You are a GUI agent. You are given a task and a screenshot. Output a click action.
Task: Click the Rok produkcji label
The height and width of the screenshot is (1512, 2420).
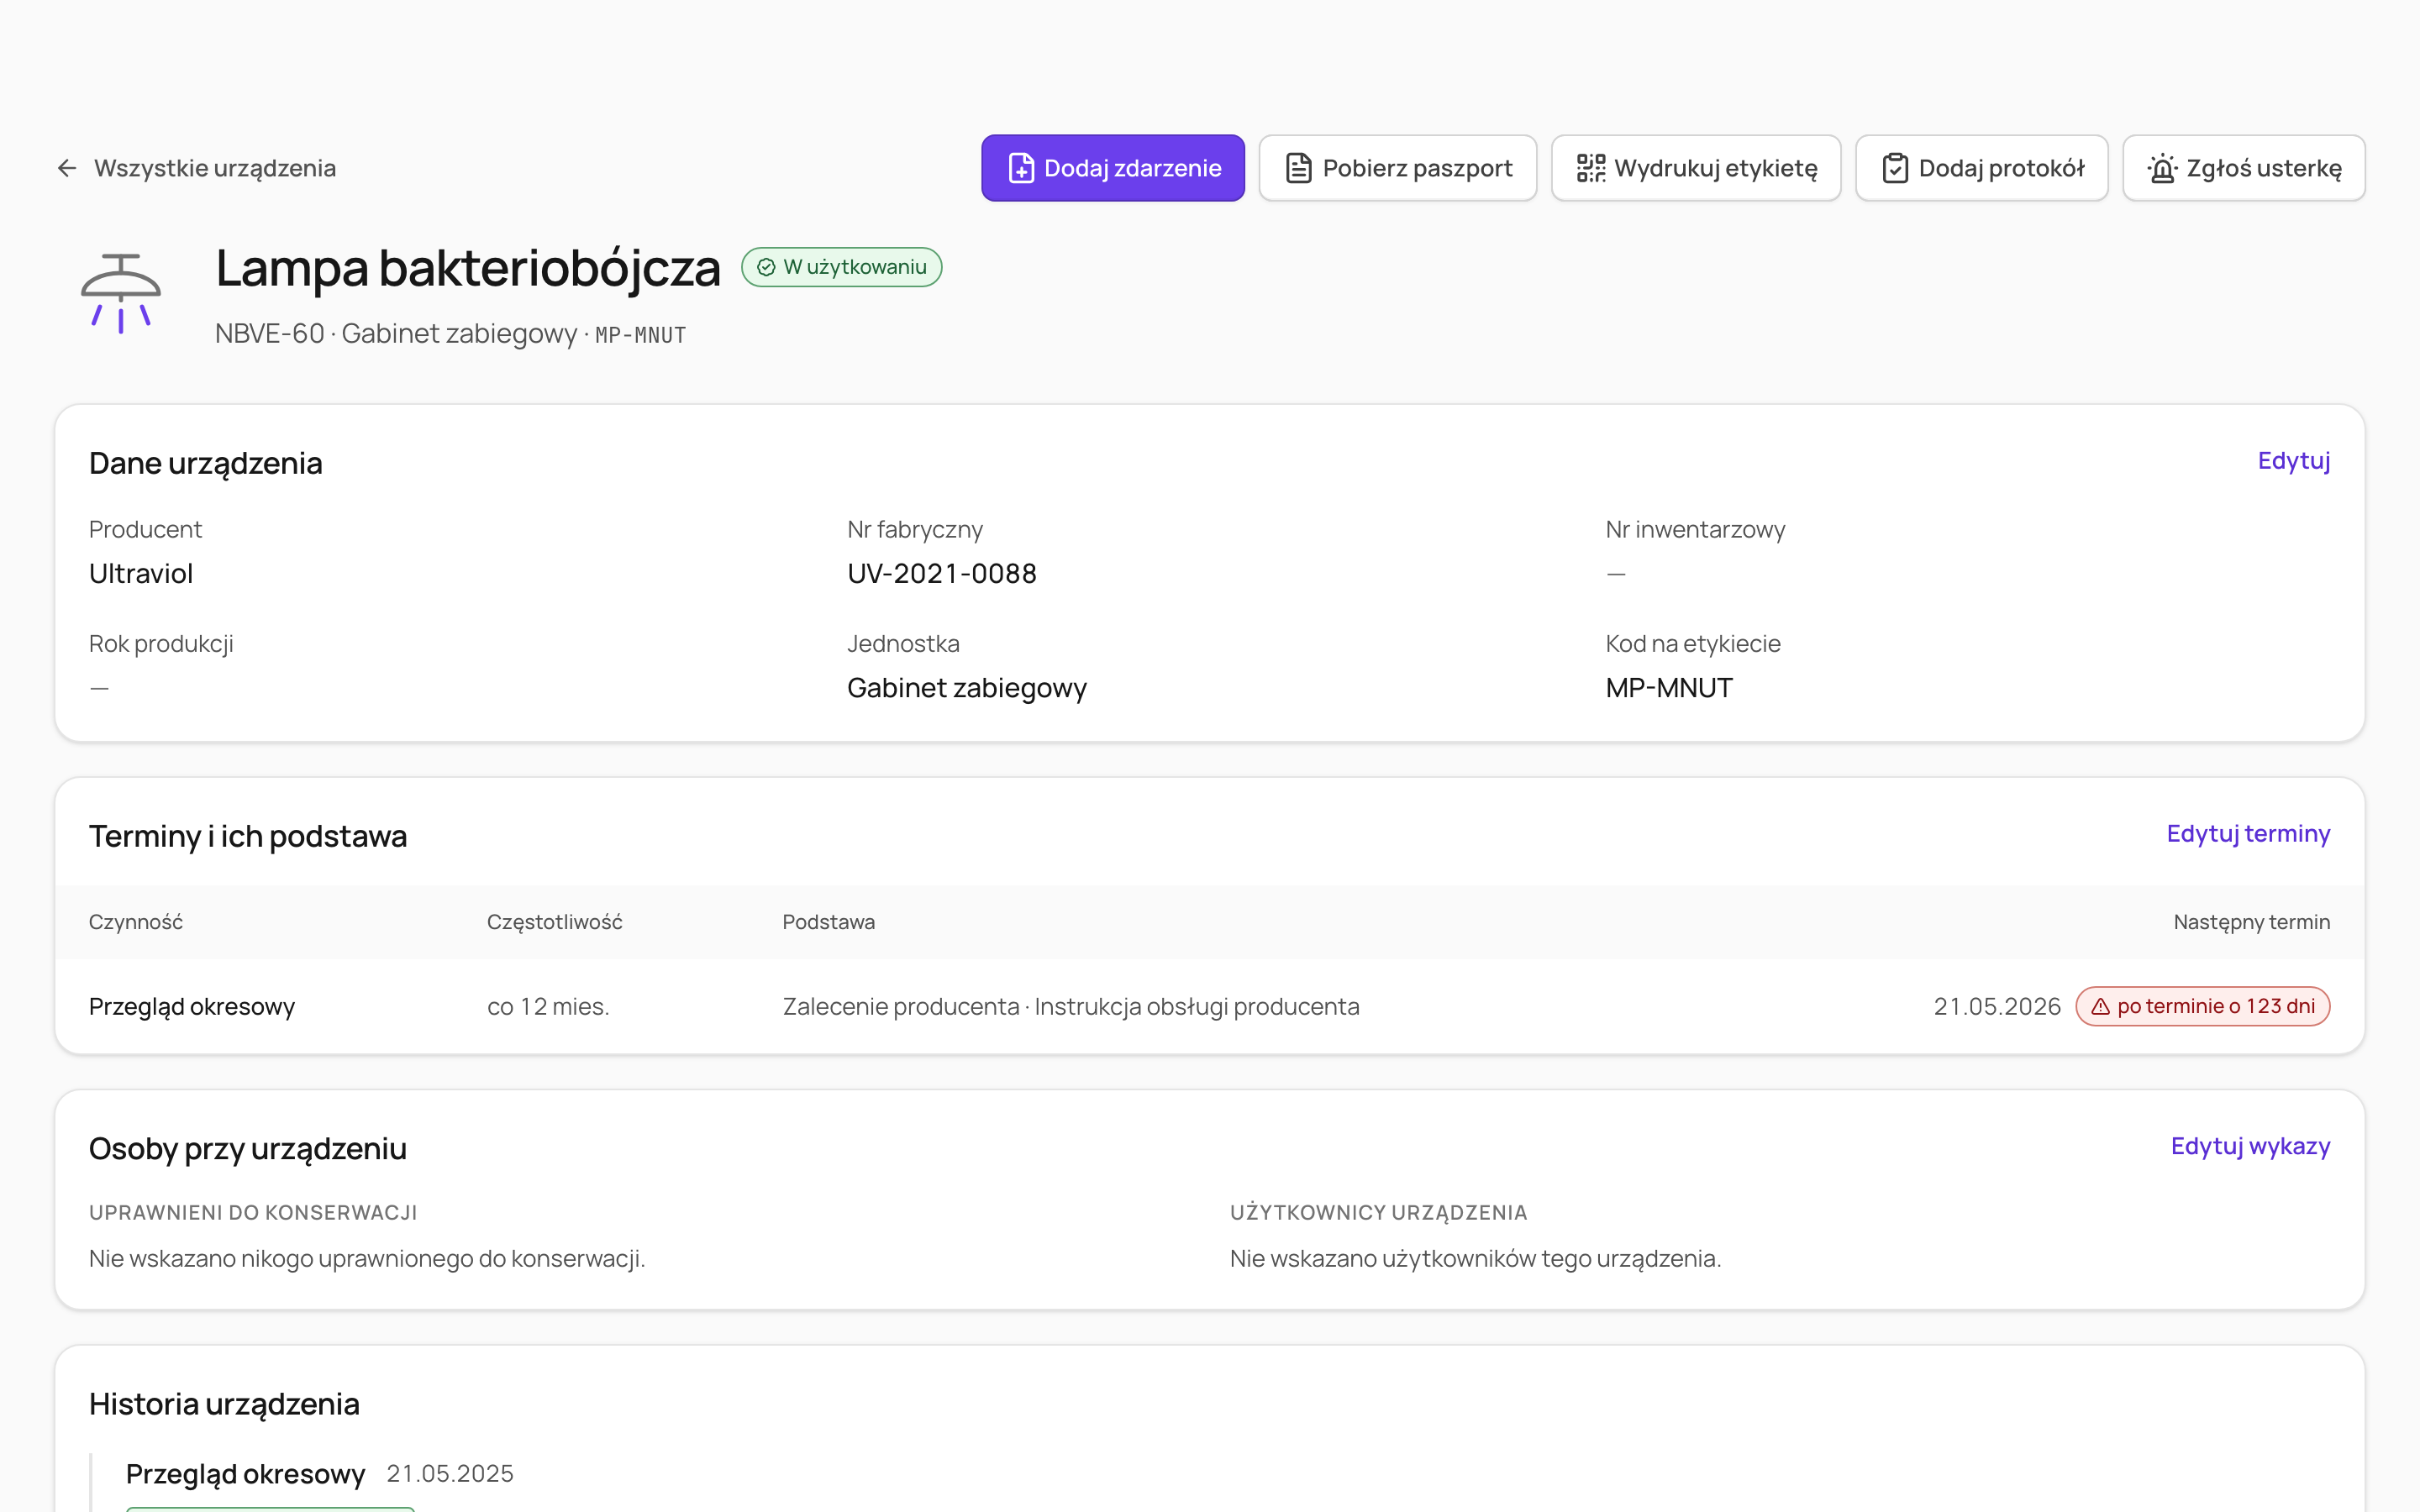pos(161,644)
